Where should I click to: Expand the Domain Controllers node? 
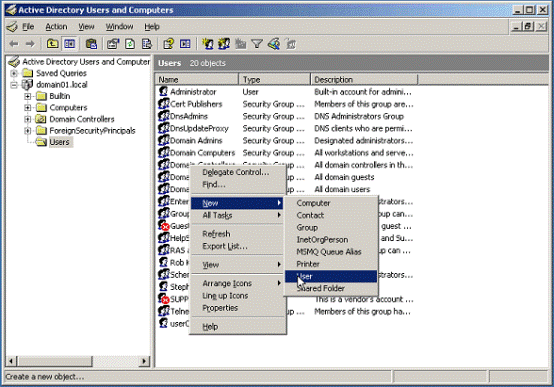click(28, 119)
